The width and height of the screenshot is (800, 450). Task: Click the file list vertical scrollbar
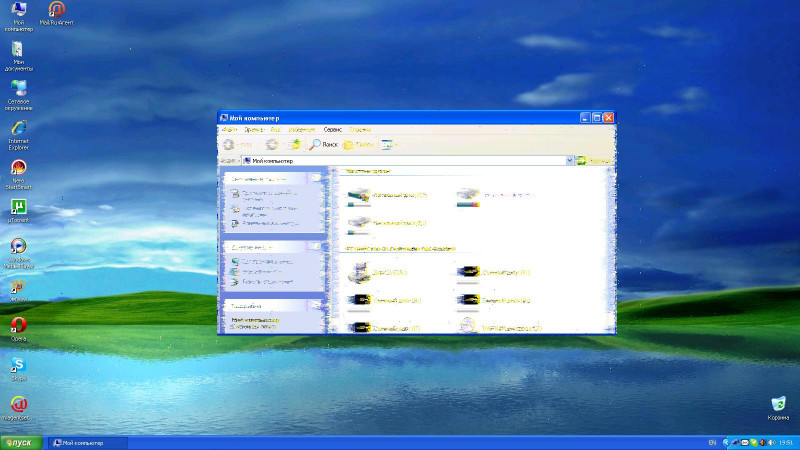point(610,250)
